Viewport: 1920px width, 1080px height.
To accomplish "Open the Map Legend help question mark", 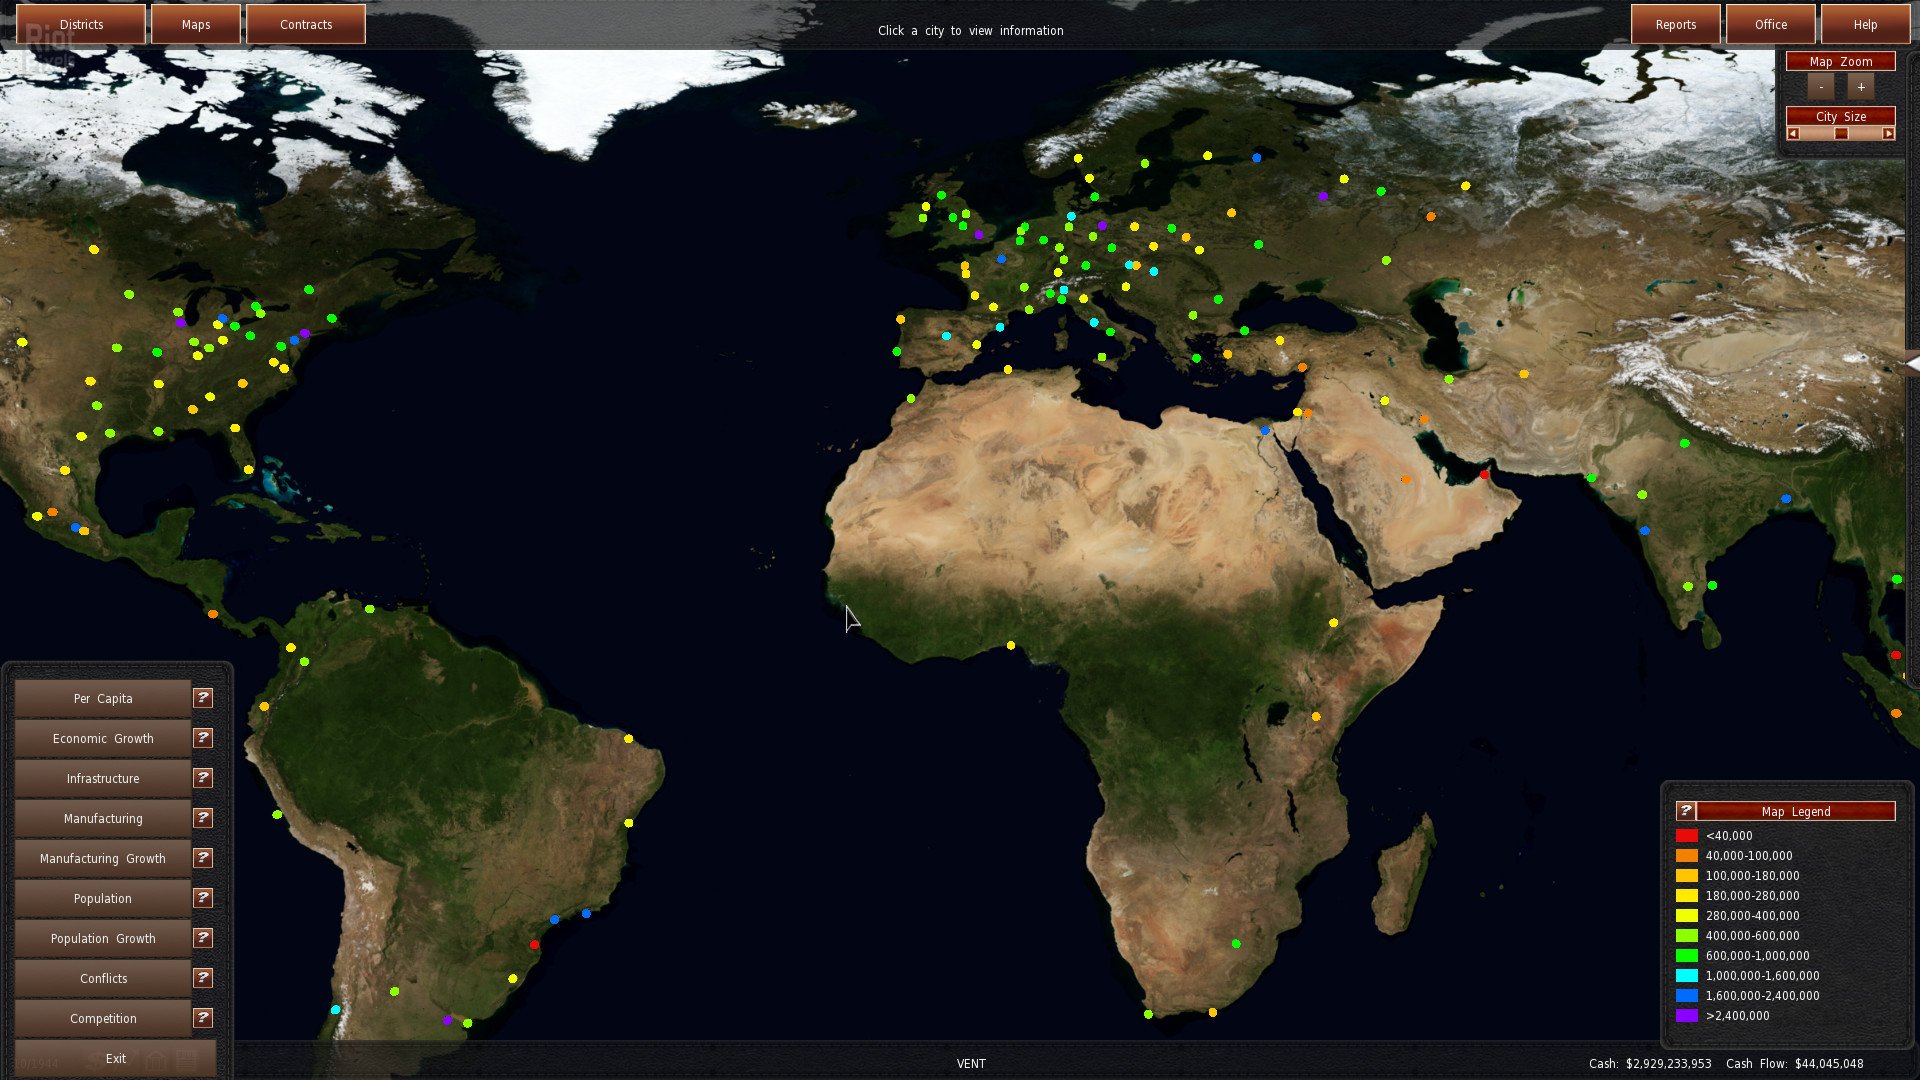I will click(1684, 811).
